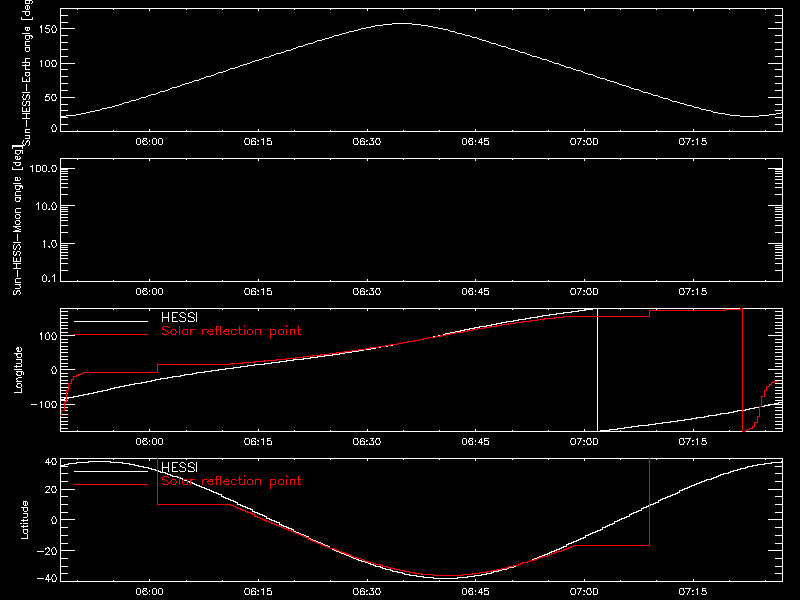Pick 06:15 label under the Moon angle plot
The width and height of the screenshot is (800, 600).
coord(258,292)
